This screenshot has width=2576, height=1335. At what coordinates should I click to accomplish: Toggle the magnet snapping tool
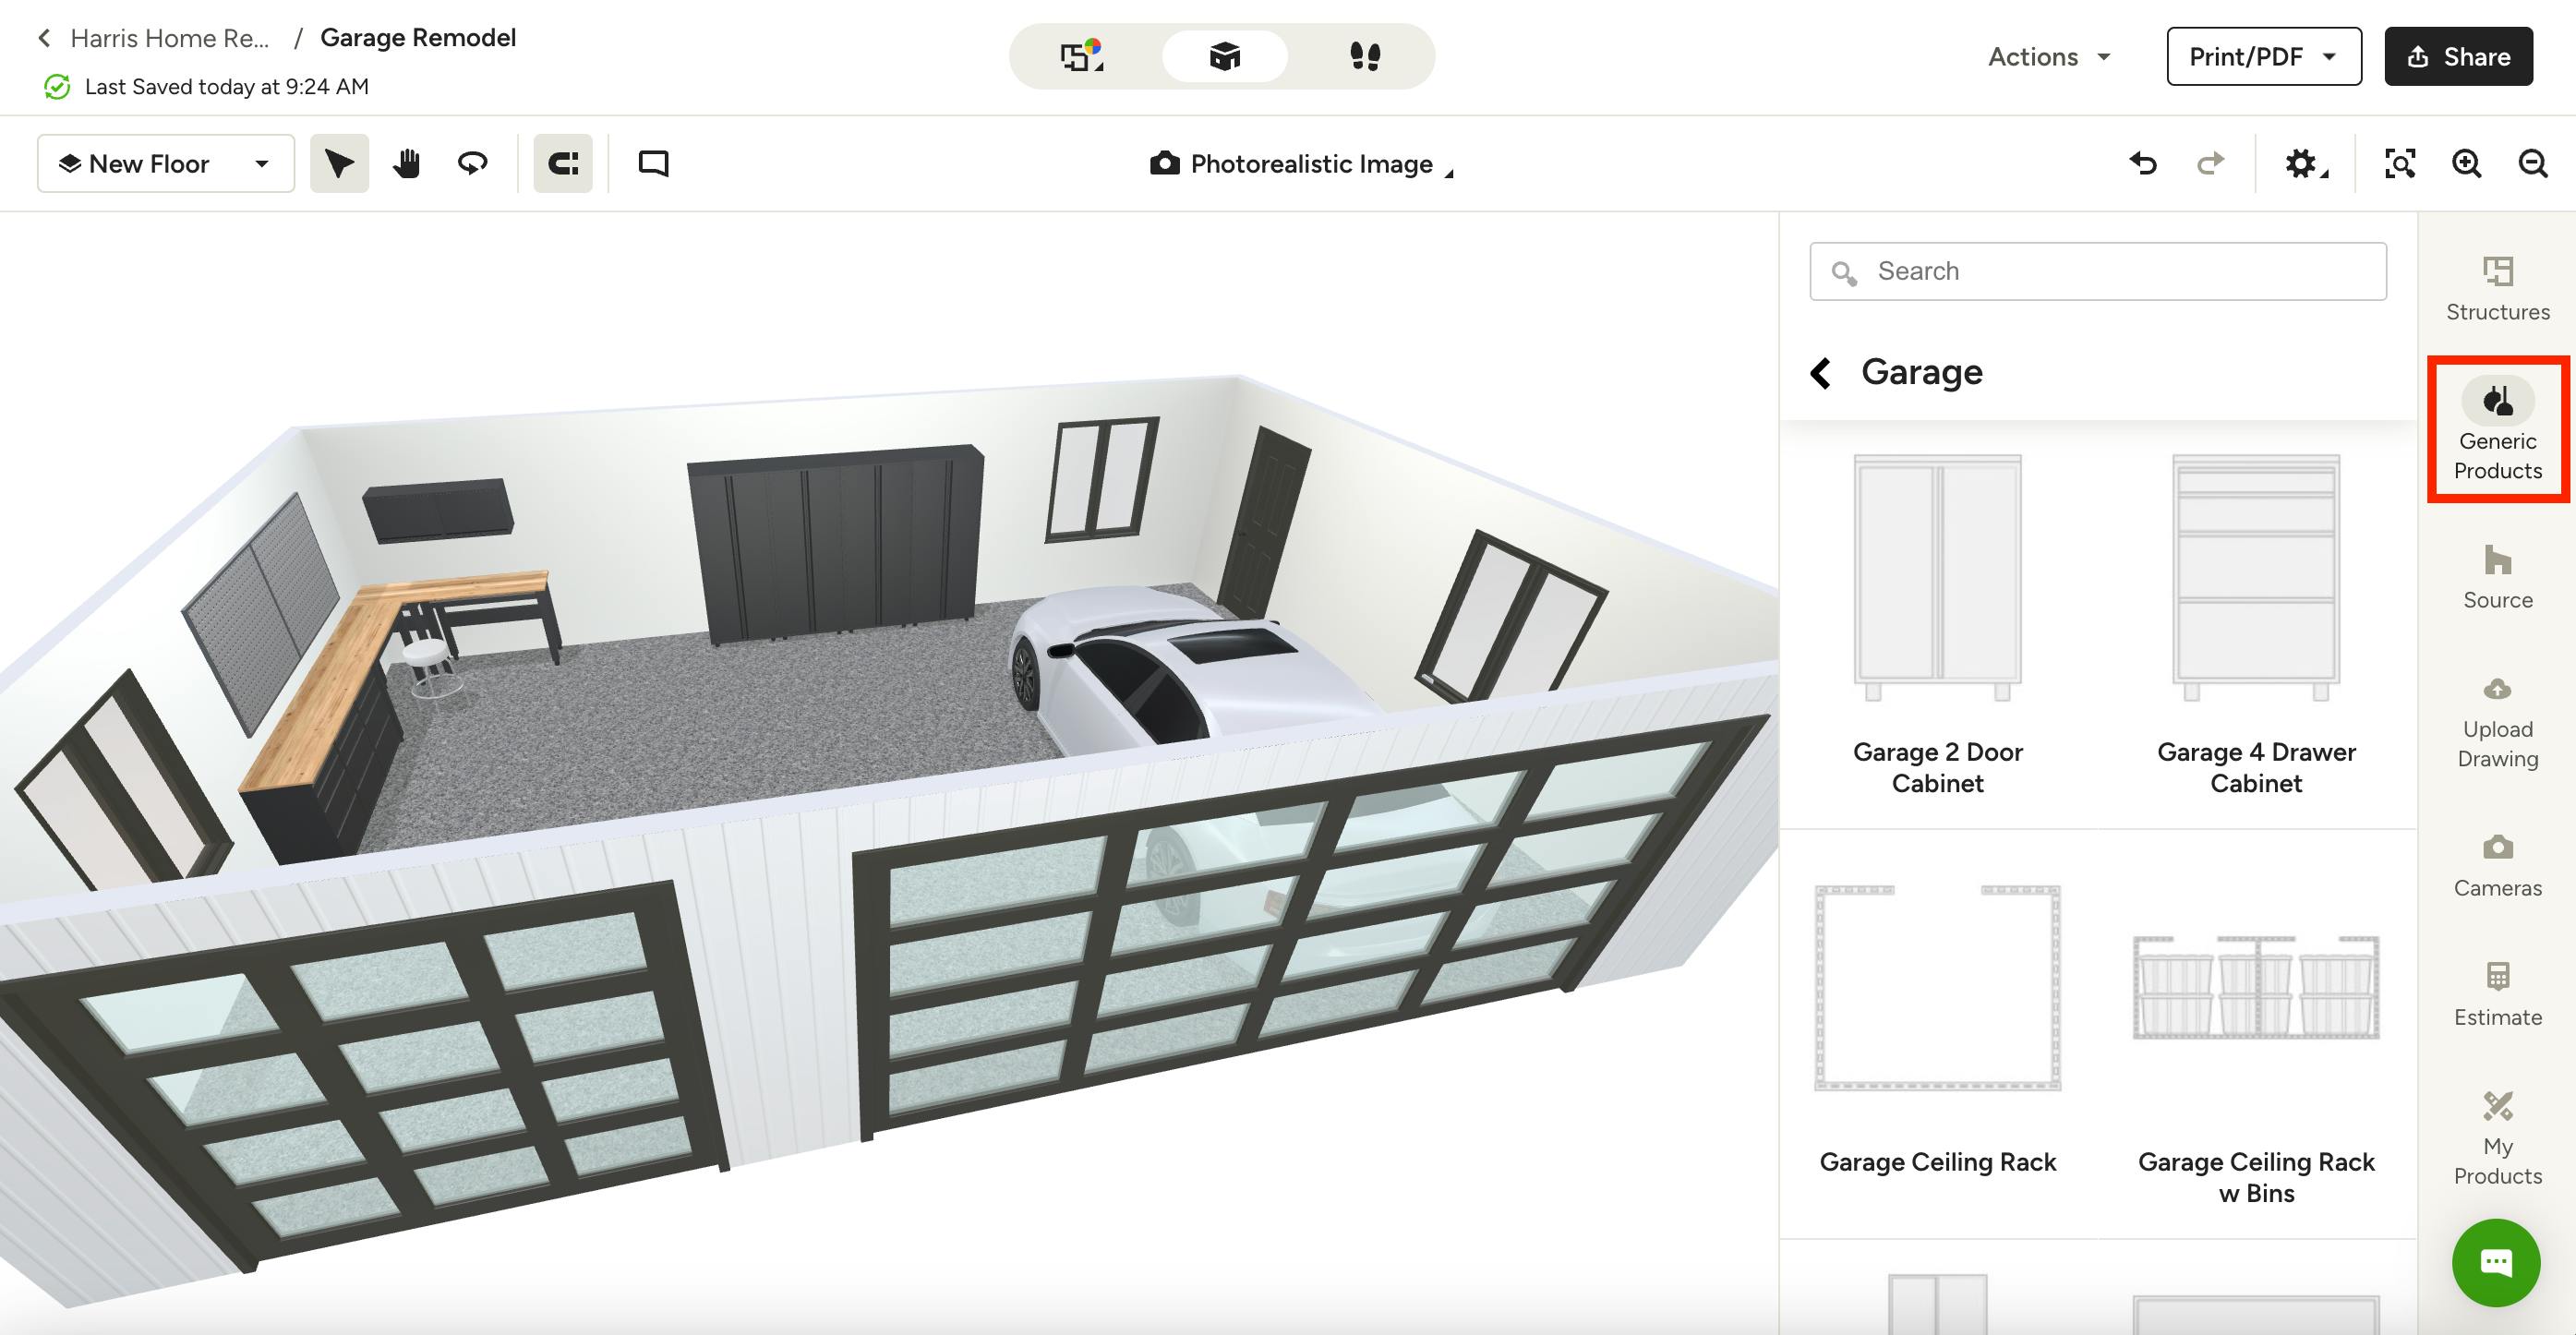click(563, 163)
